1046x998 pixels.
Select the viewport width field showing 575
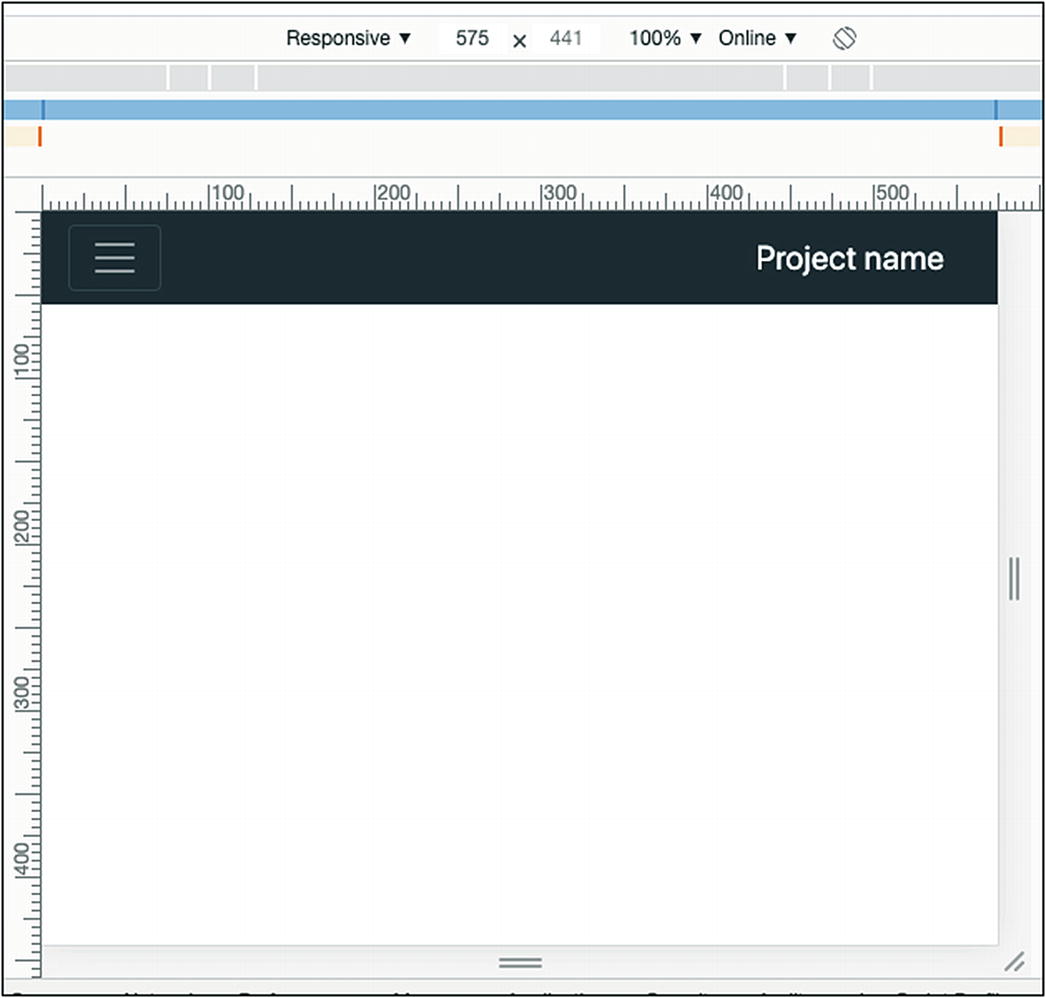pos(472,39)
